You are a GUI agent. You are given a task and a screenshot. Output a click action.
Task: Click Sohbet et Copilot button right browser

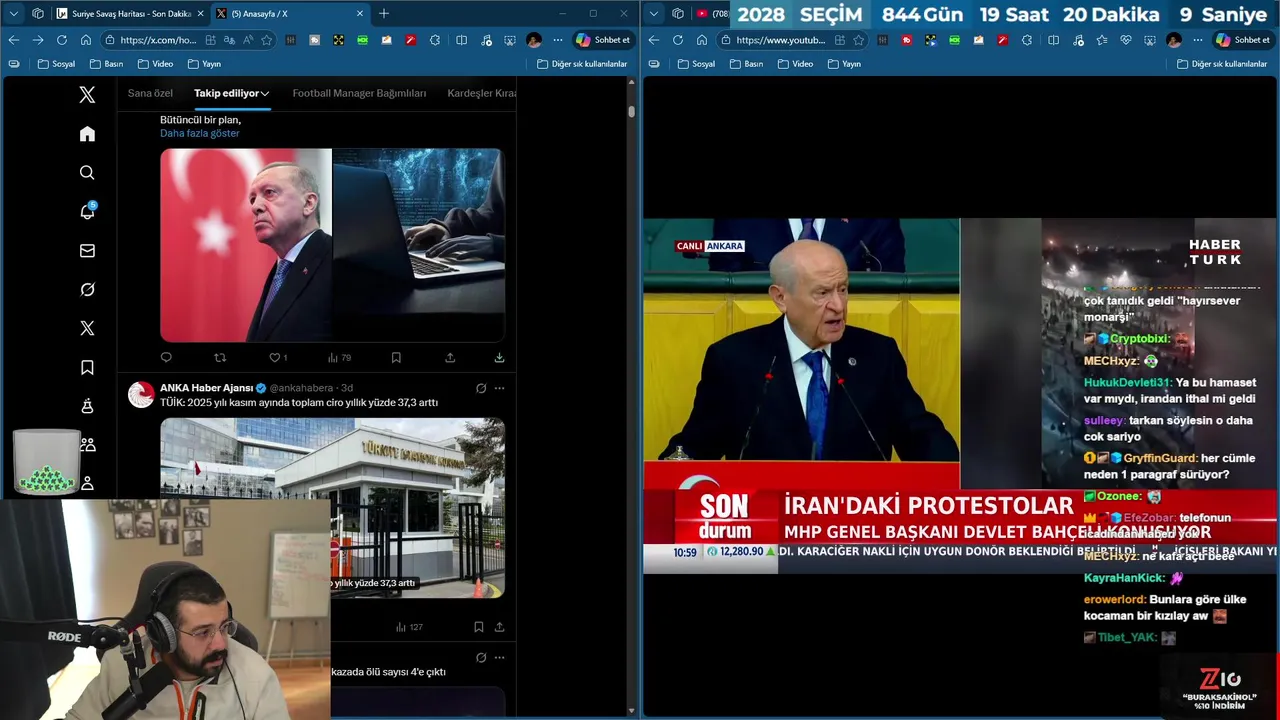coord(1244,40)
